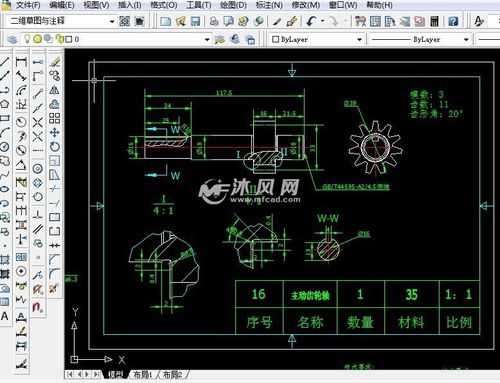Select the Explode modify tool
The height and width of the screenshot is (383, 500).
[55, 288]
